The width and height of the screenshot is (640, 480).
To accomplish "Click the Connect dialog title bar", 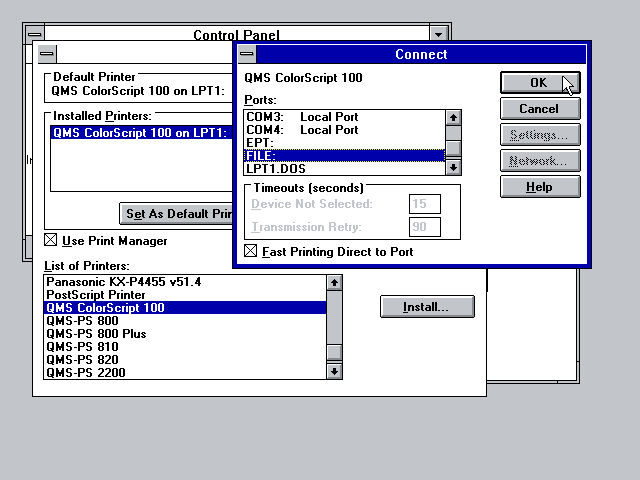I will [x=421, y=54].
